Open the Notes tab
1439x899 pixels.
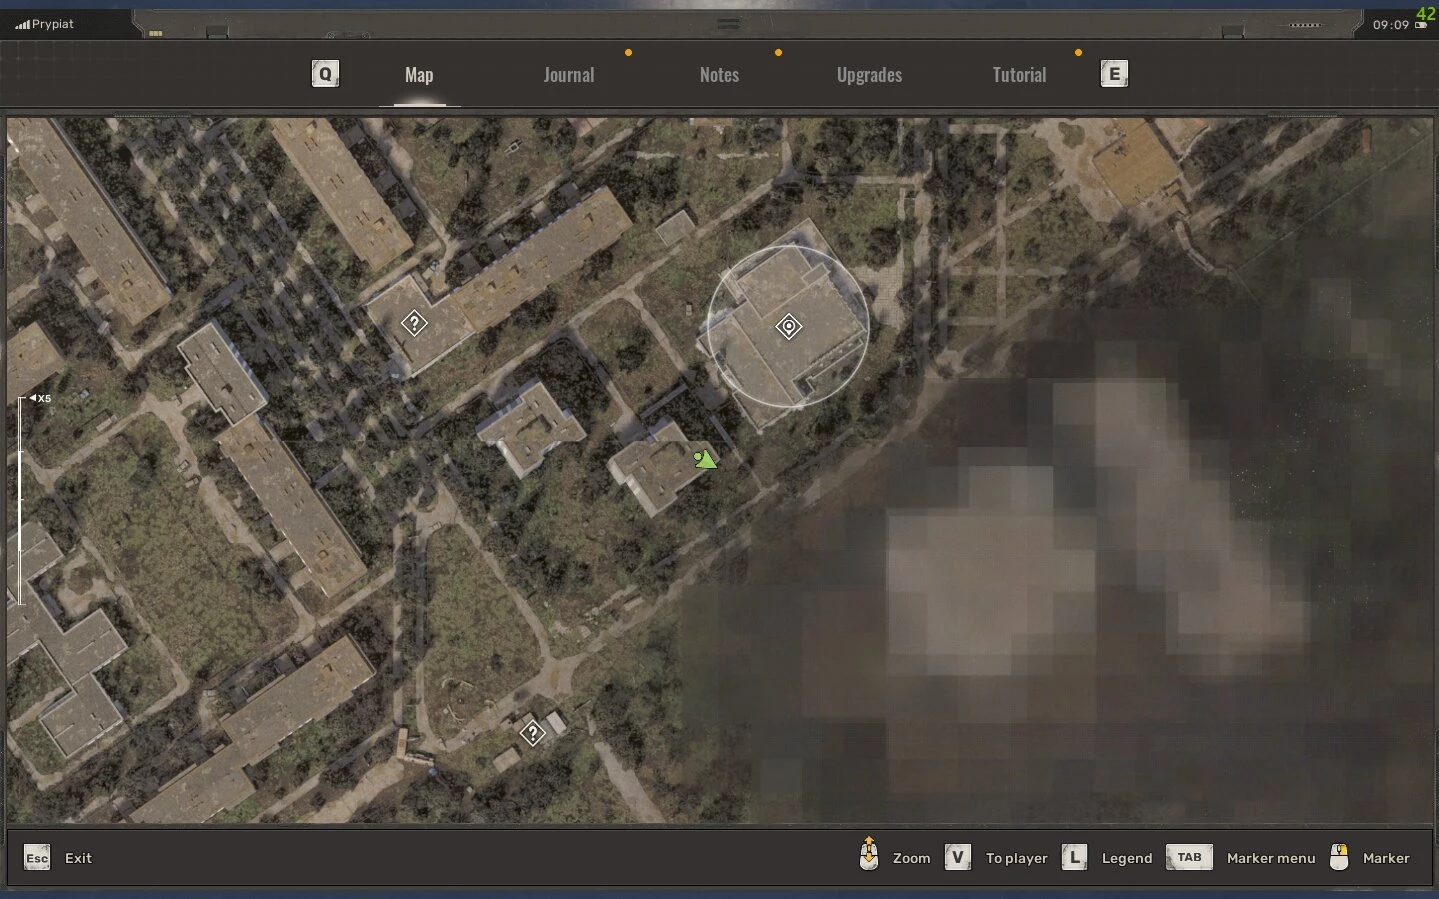(719, 75)
